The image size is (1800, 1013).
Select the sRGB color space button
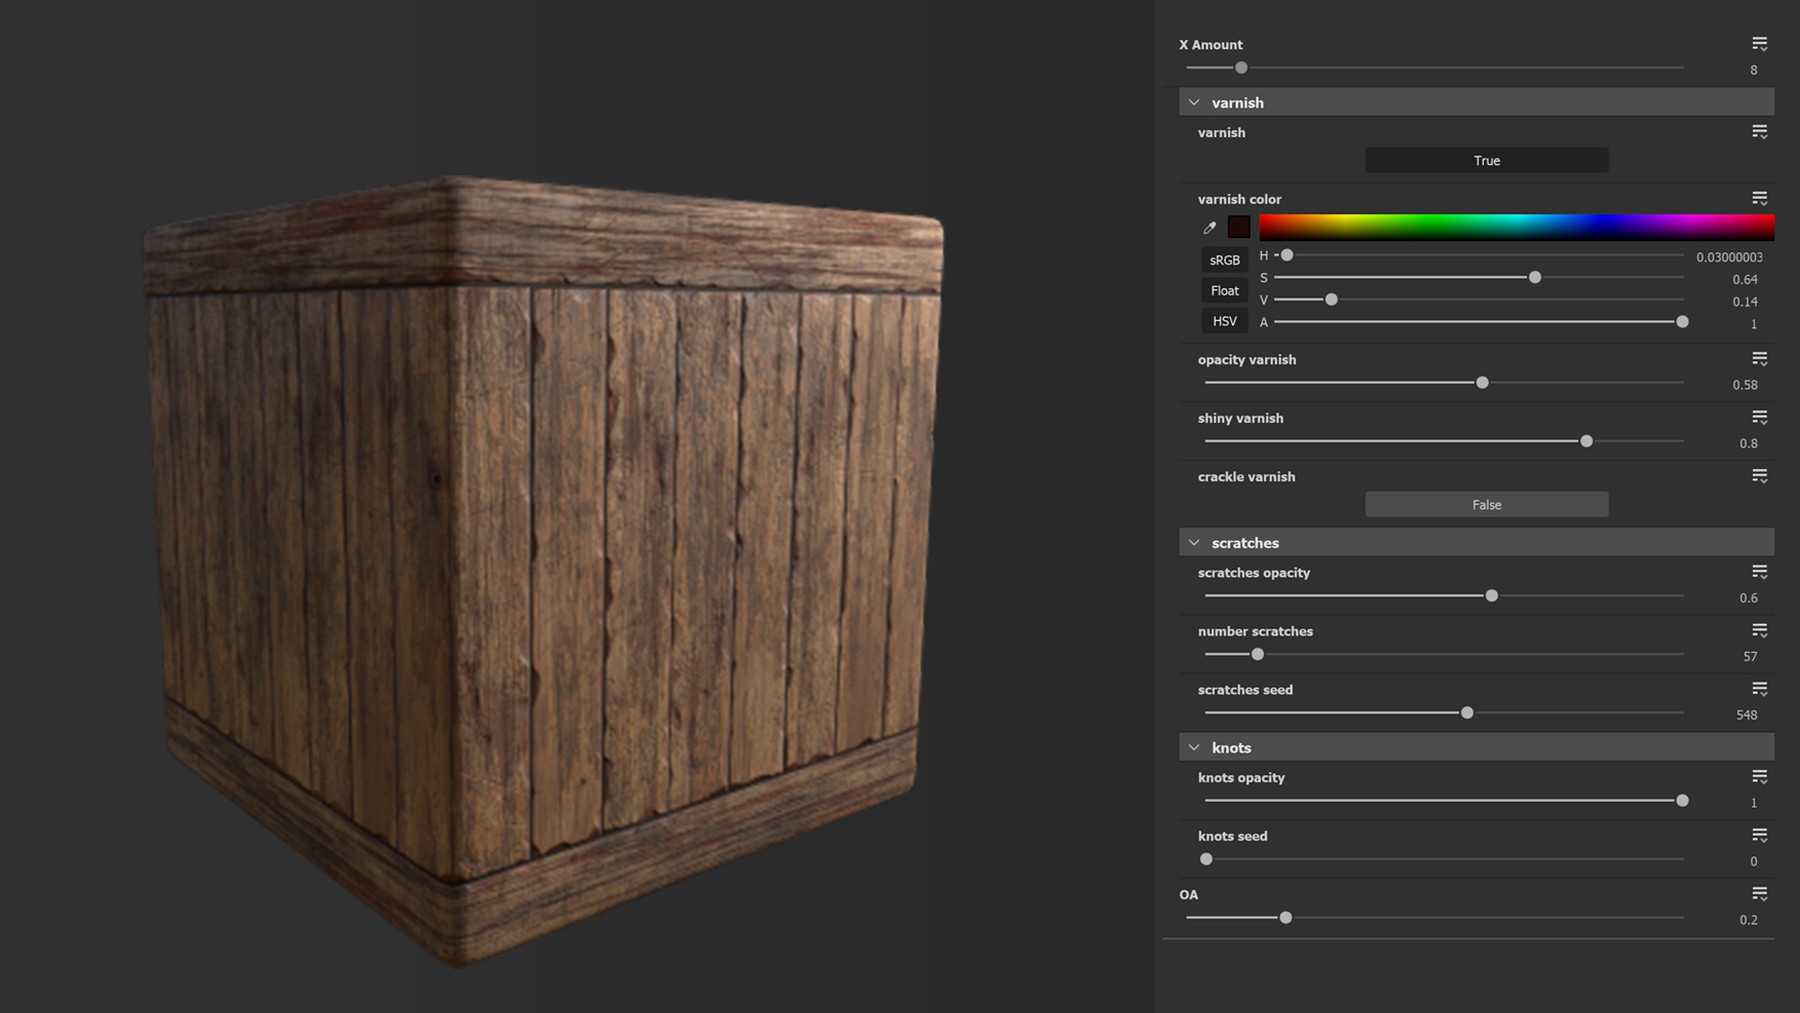tap(1223, 259)
